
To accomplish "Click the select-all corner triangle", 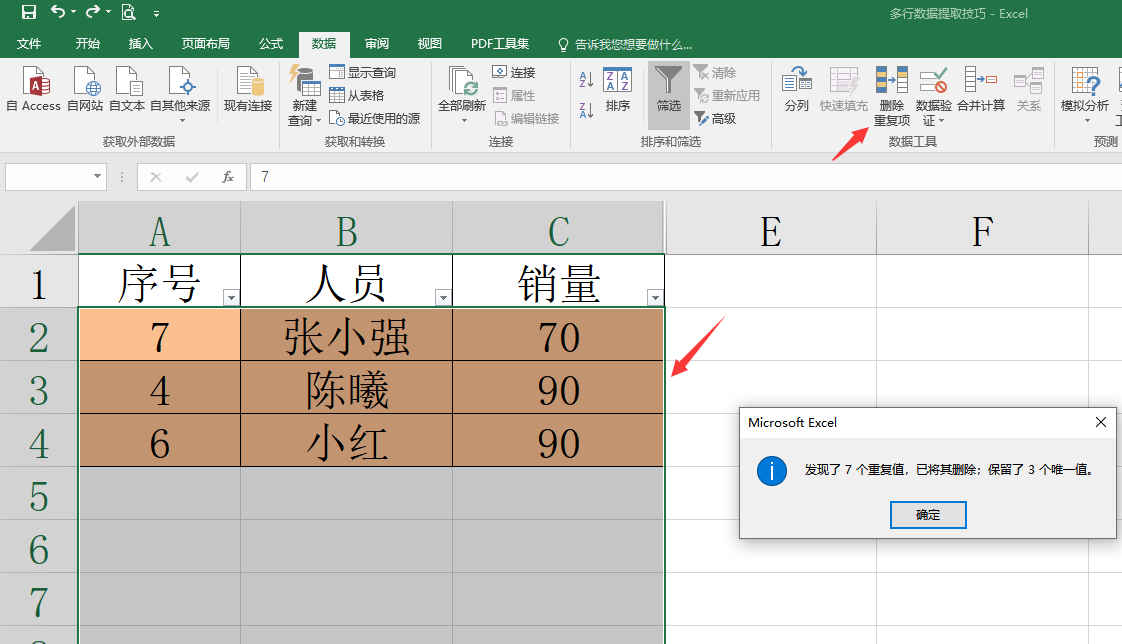I will (x=52, y=228).
